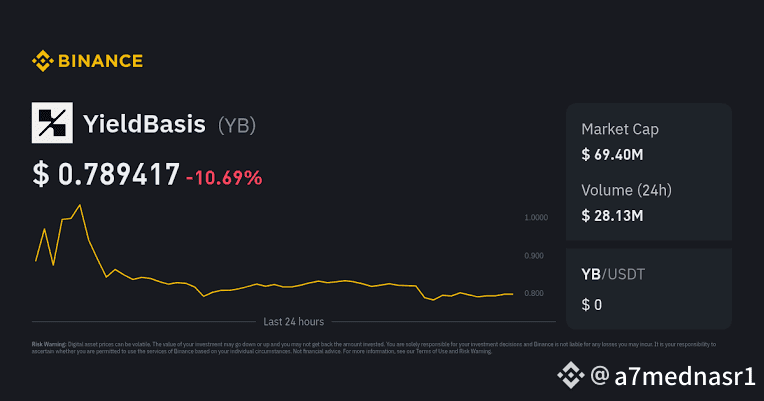Click the Binance diamond logo icon at top
The width and height of the screenshot is (764, 401).
(42, 61)
